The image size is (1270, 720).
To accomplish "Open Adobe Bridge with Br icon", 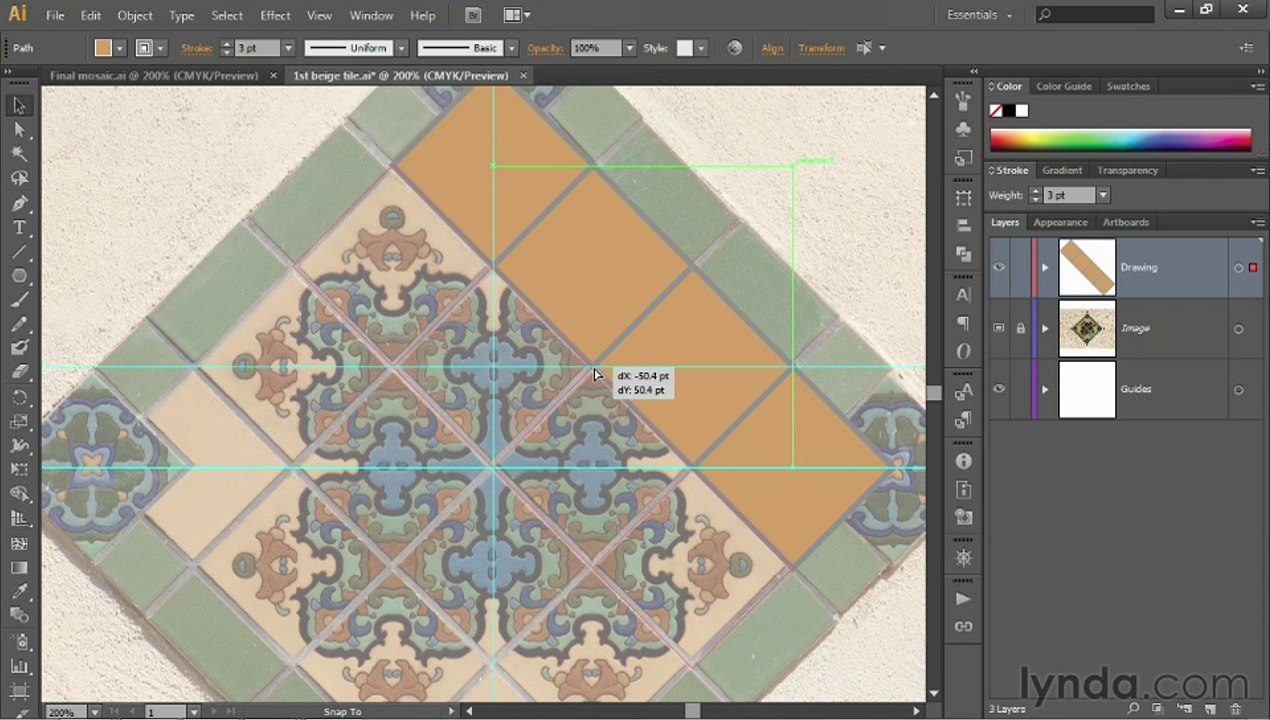I will [474, 15].
